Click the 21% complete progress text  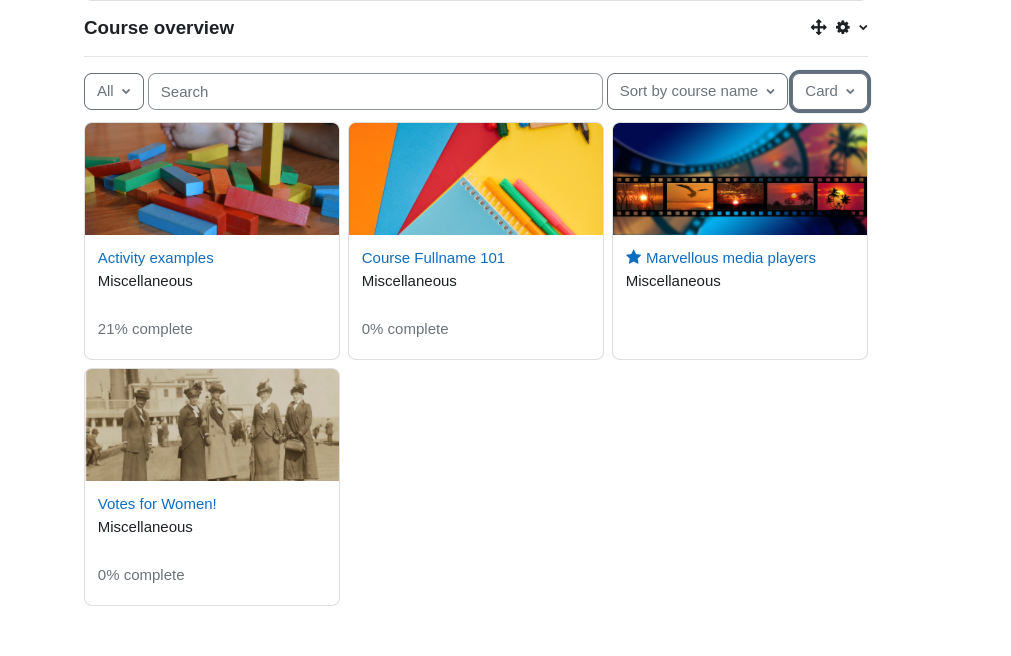click(x=145, y=329)
